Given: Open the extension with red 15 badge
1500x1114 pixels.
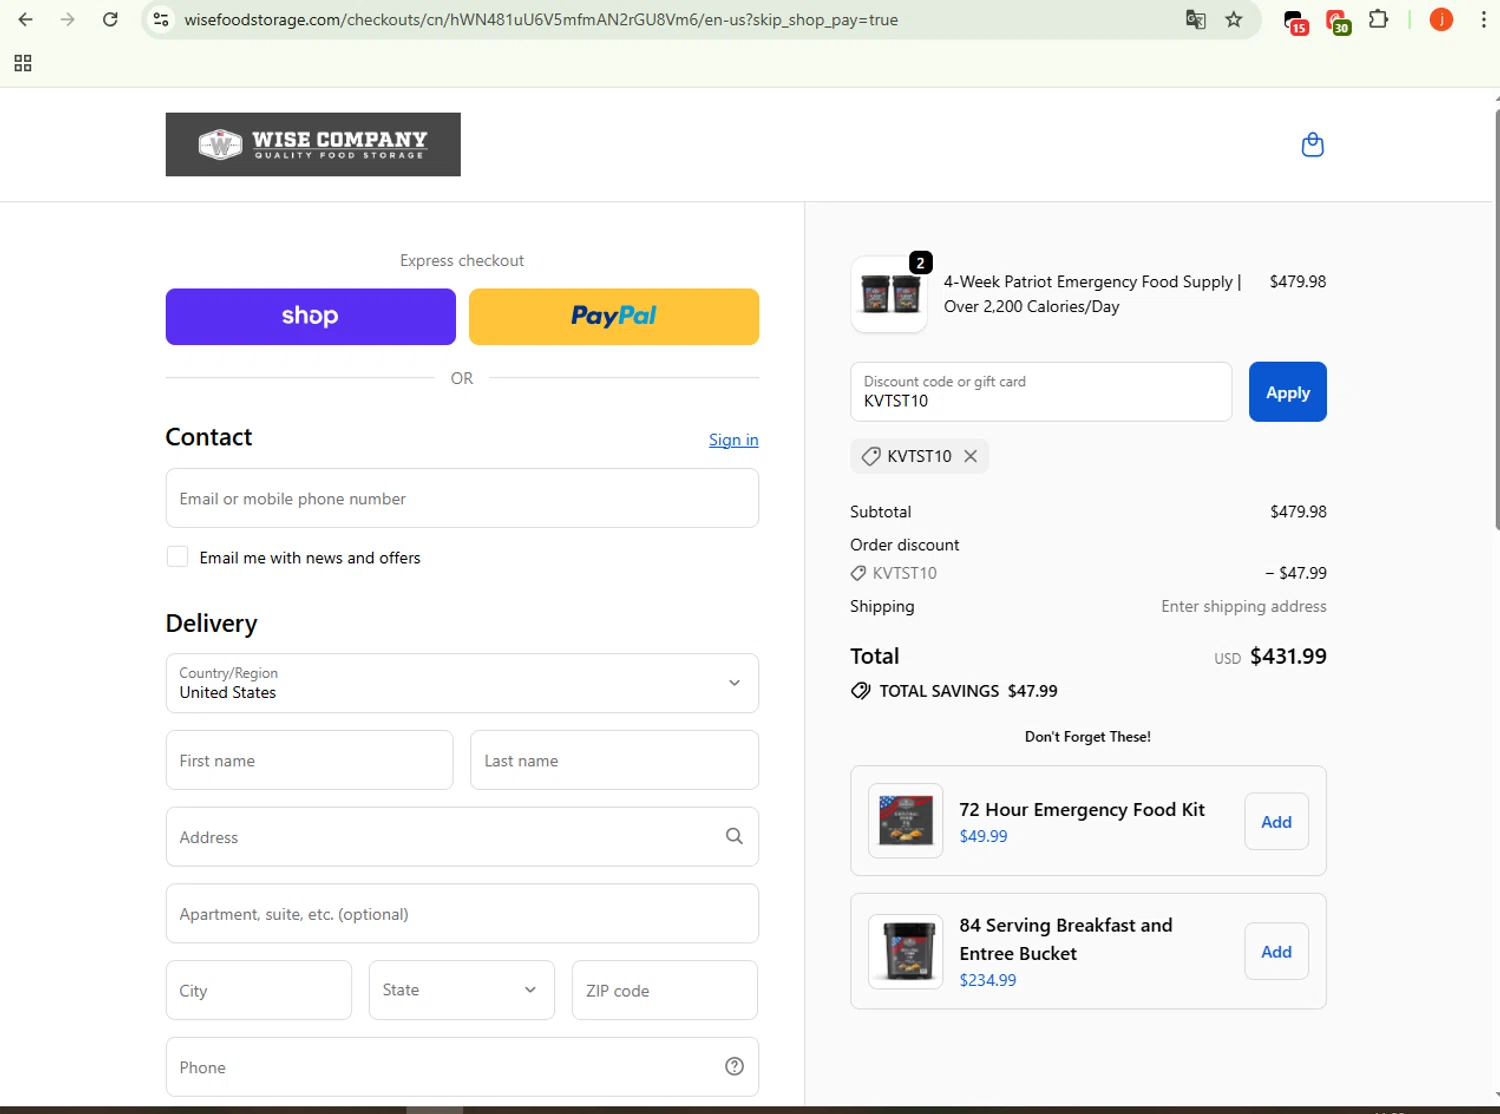Looking at the screenshot, I should point(1296,21).
